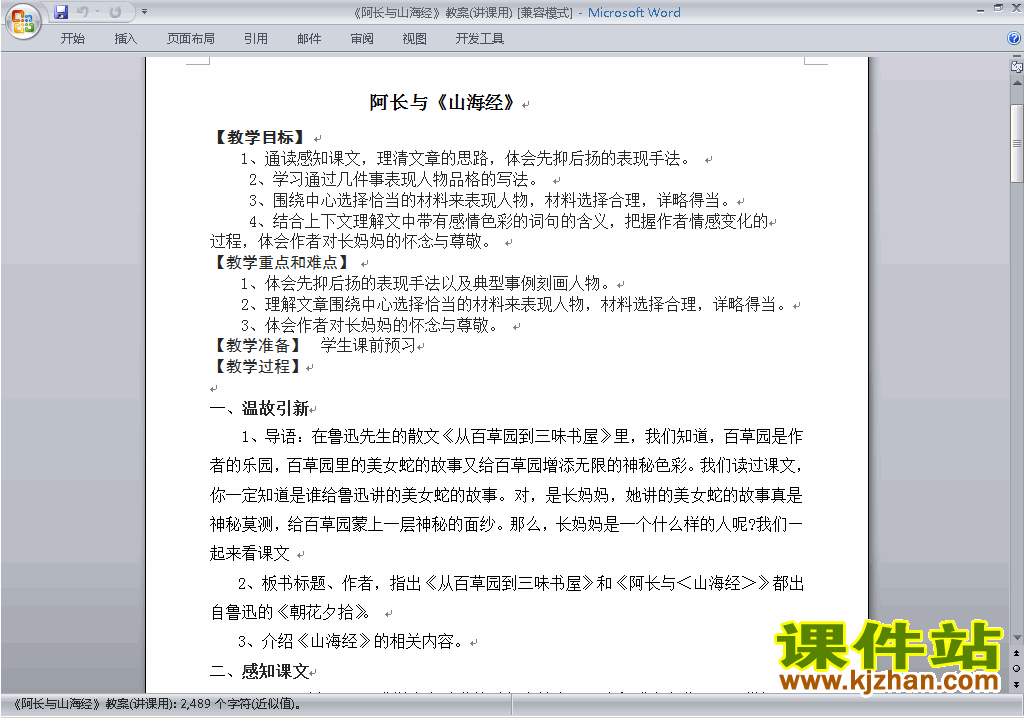Click the heading 一、温故引新
The image size is (1024, 718).
[259, 409]
